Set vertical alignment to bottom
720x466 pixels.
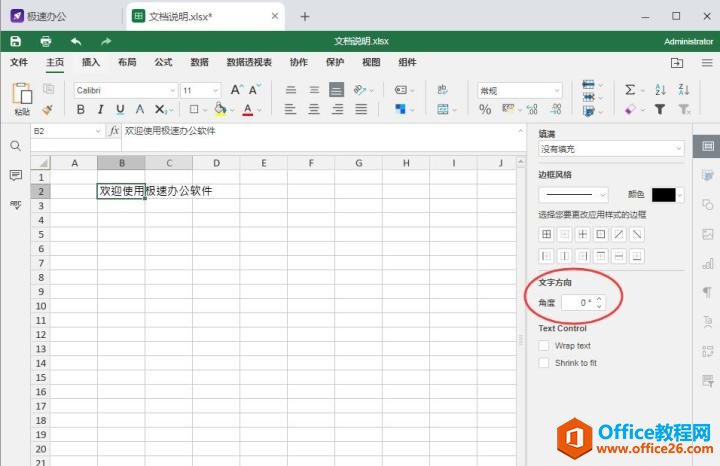[x=337, y=90]
